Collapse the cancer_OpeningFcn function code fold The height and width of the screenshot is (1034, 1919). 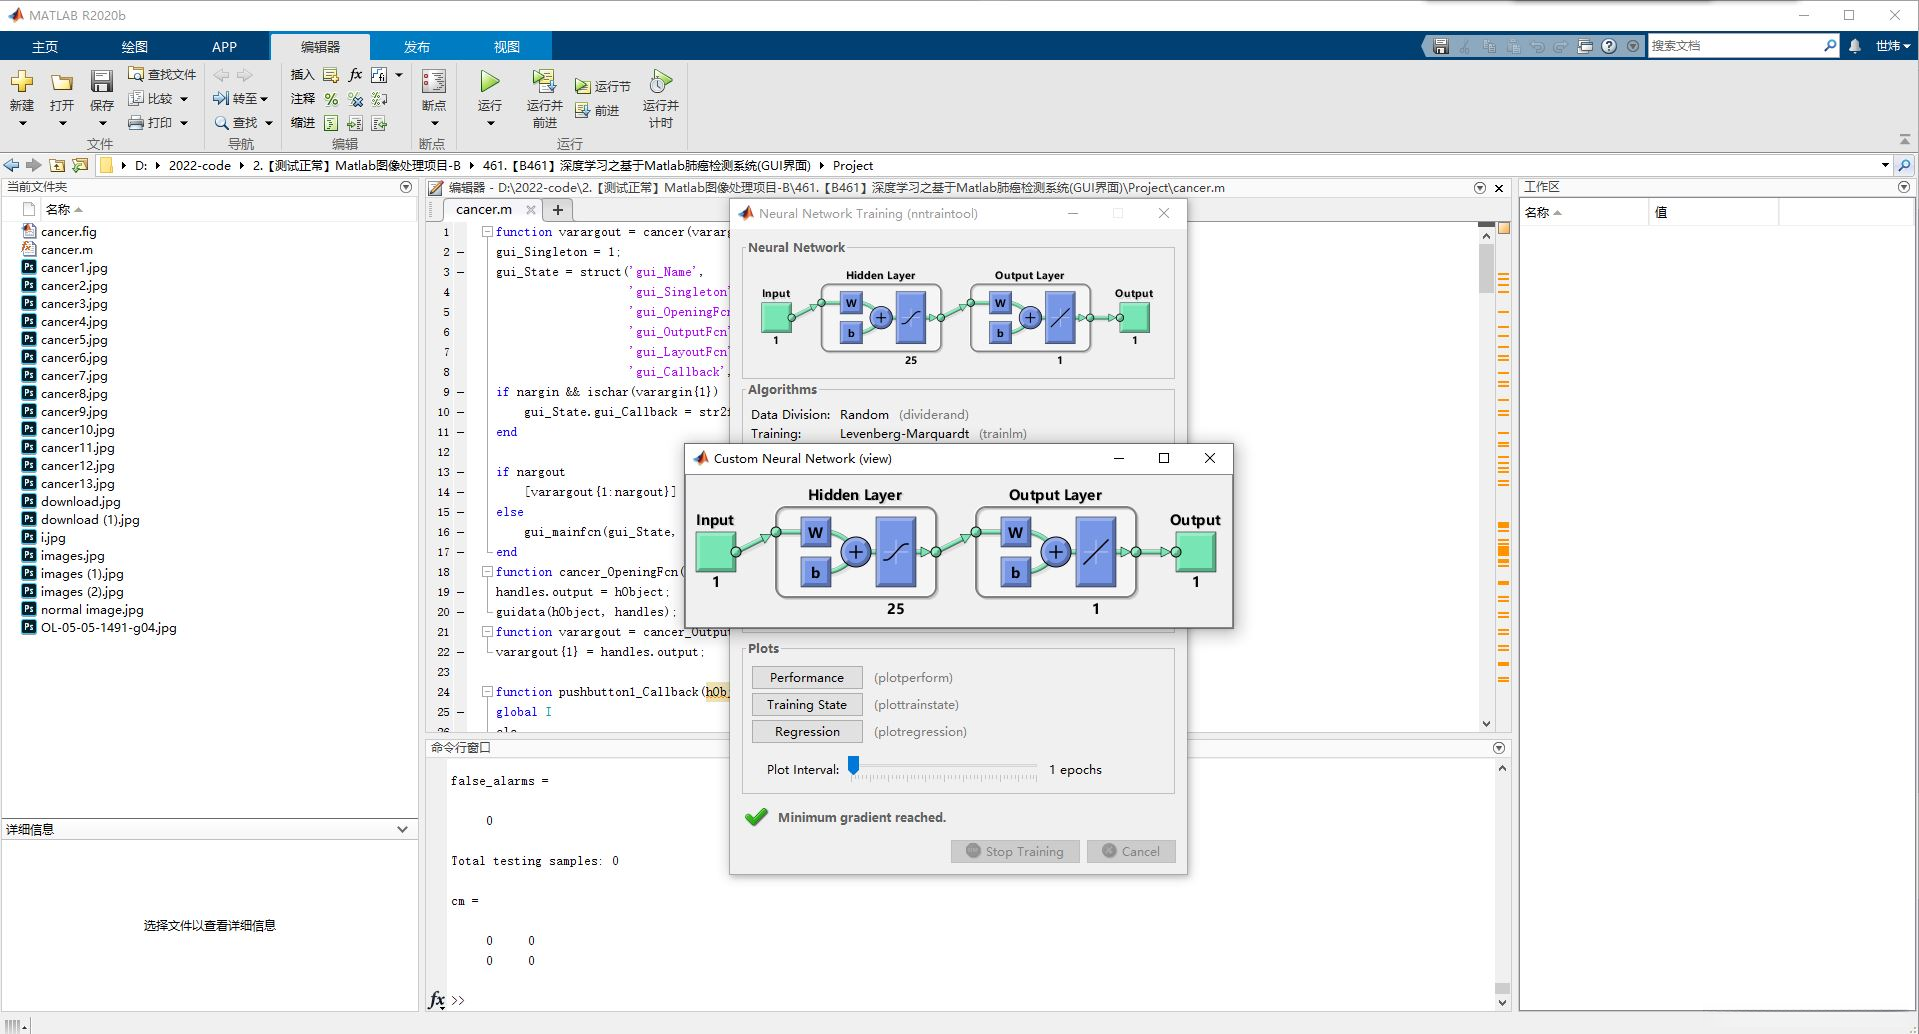click(x=487, y=572)
